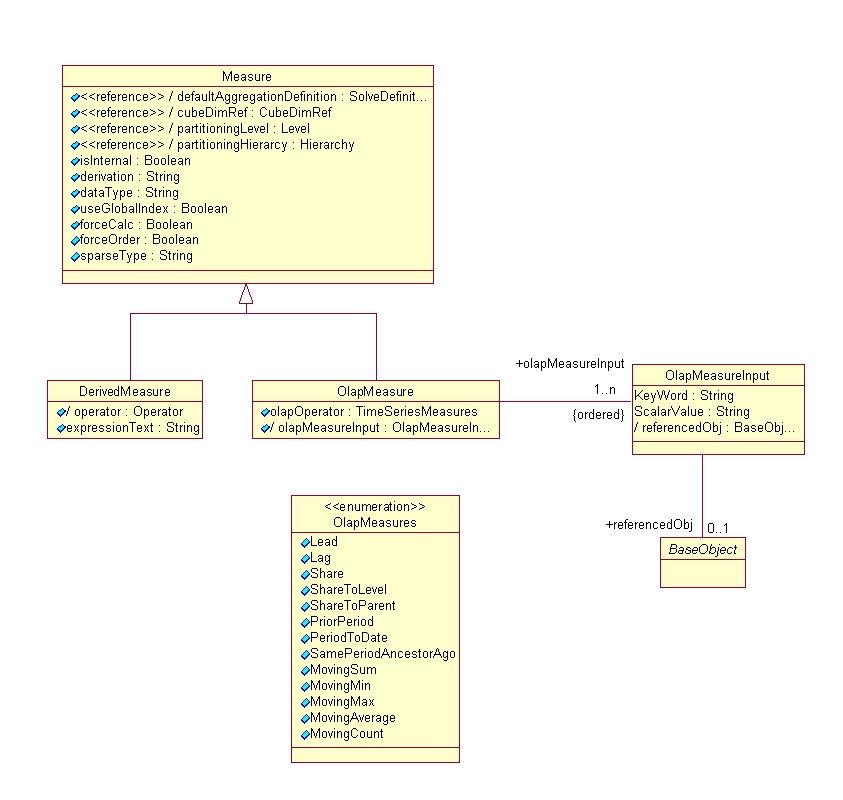Select the Measure class title

pos(247,76)
